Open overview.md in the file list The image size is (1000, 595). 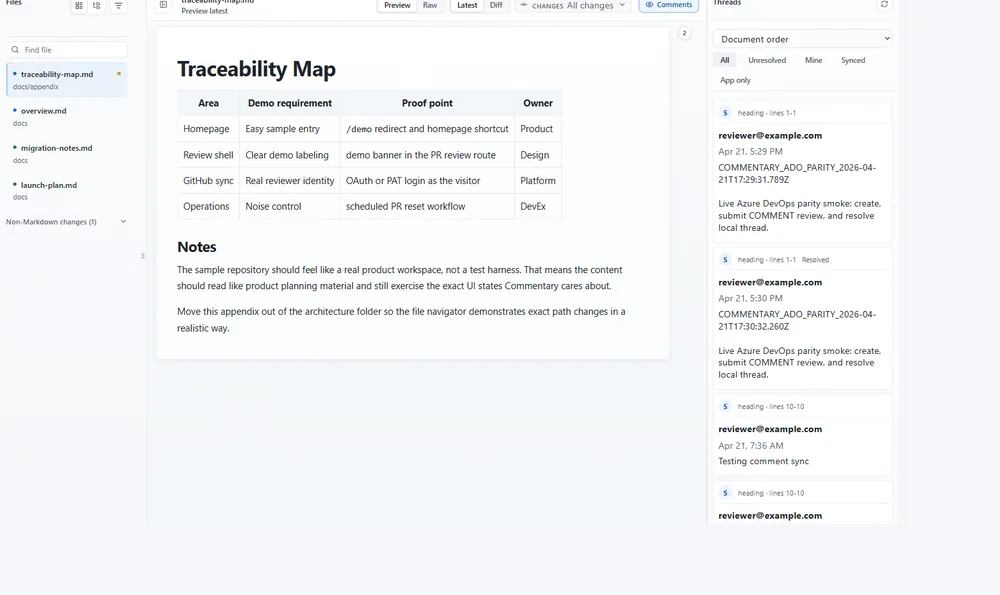pos(66,117)
